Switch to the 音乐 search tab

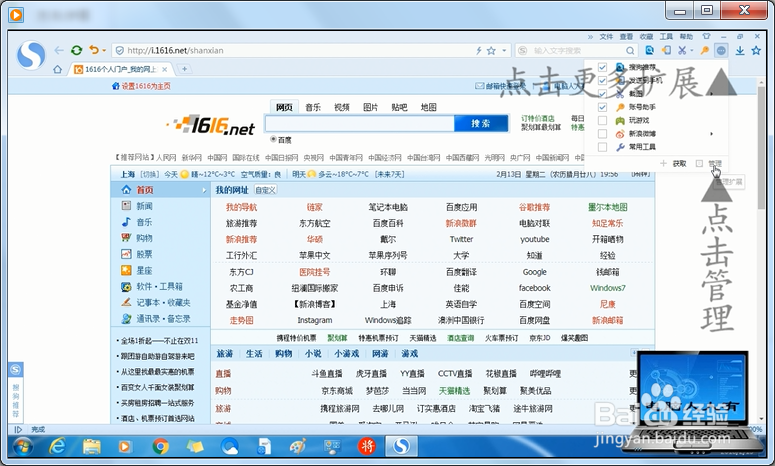313,107
